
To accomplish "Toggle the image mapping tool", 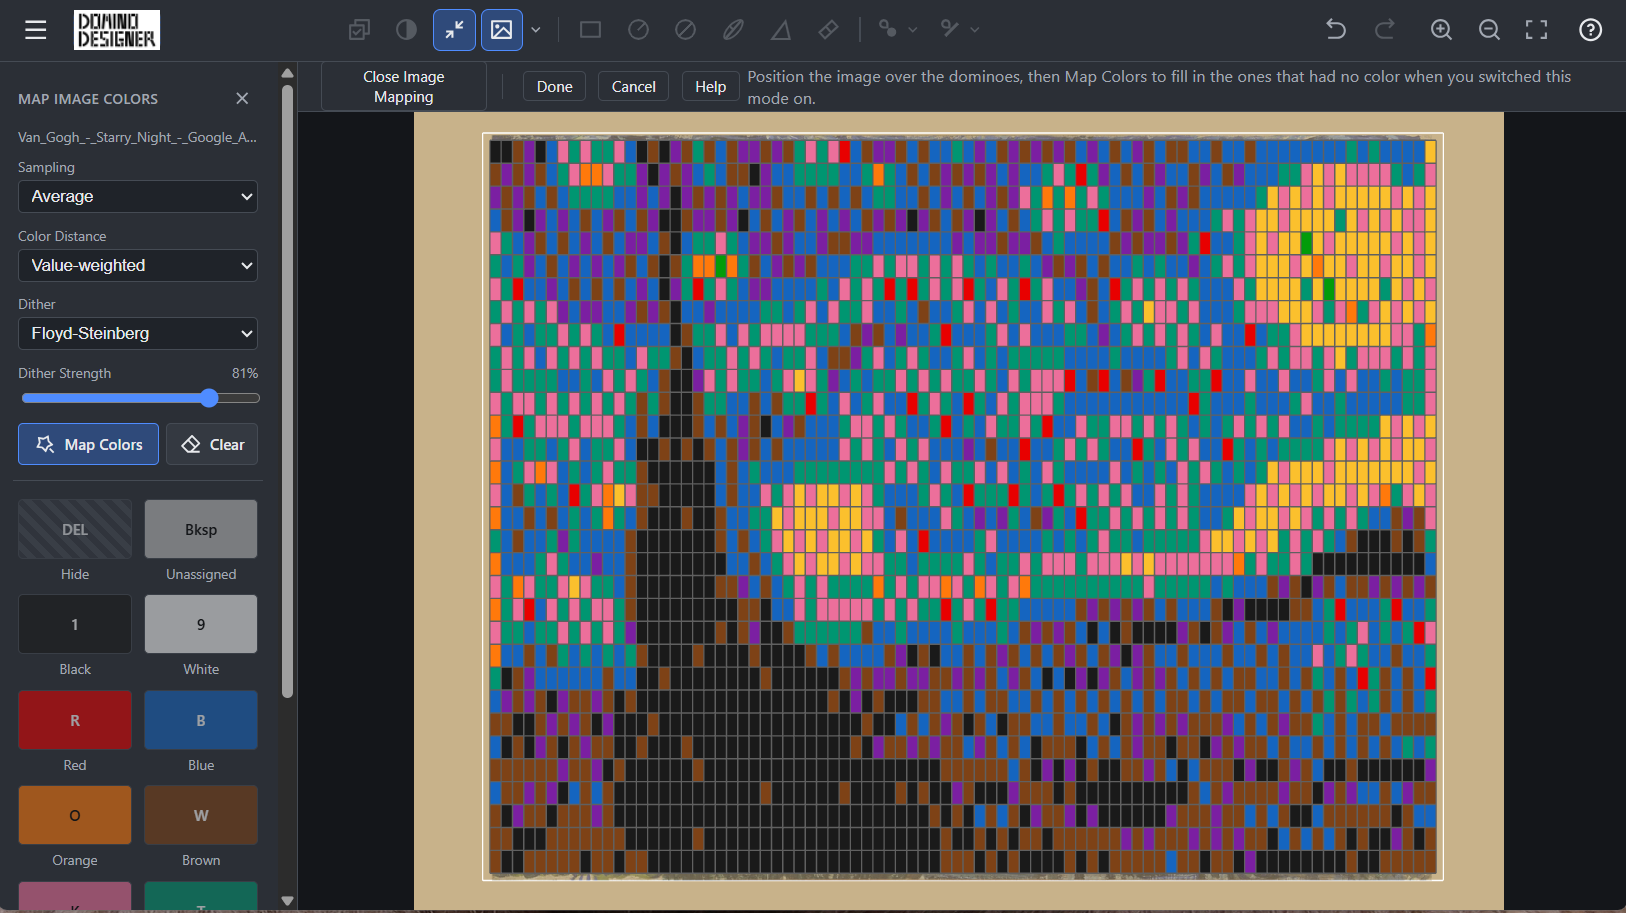I will click(502, 30).
